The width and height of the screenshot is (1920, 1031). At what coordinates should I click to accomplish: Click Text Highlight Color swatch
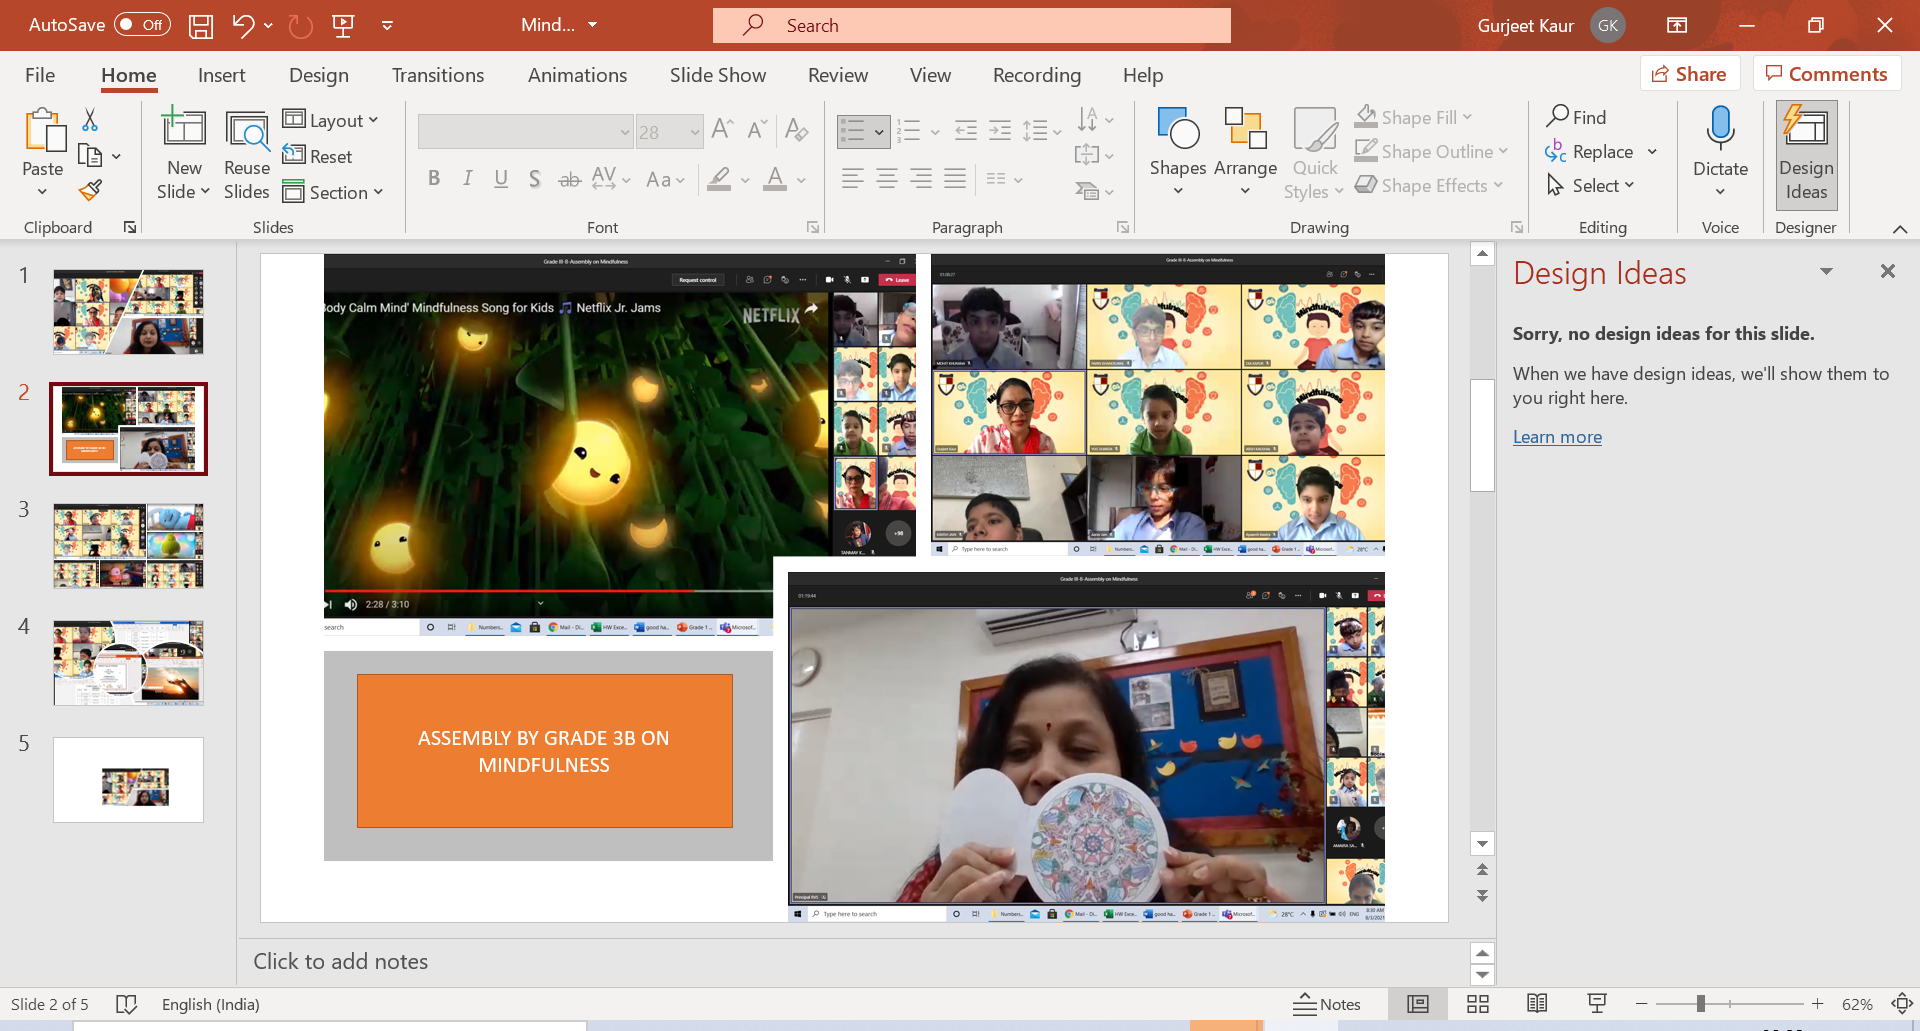(719, 179)
